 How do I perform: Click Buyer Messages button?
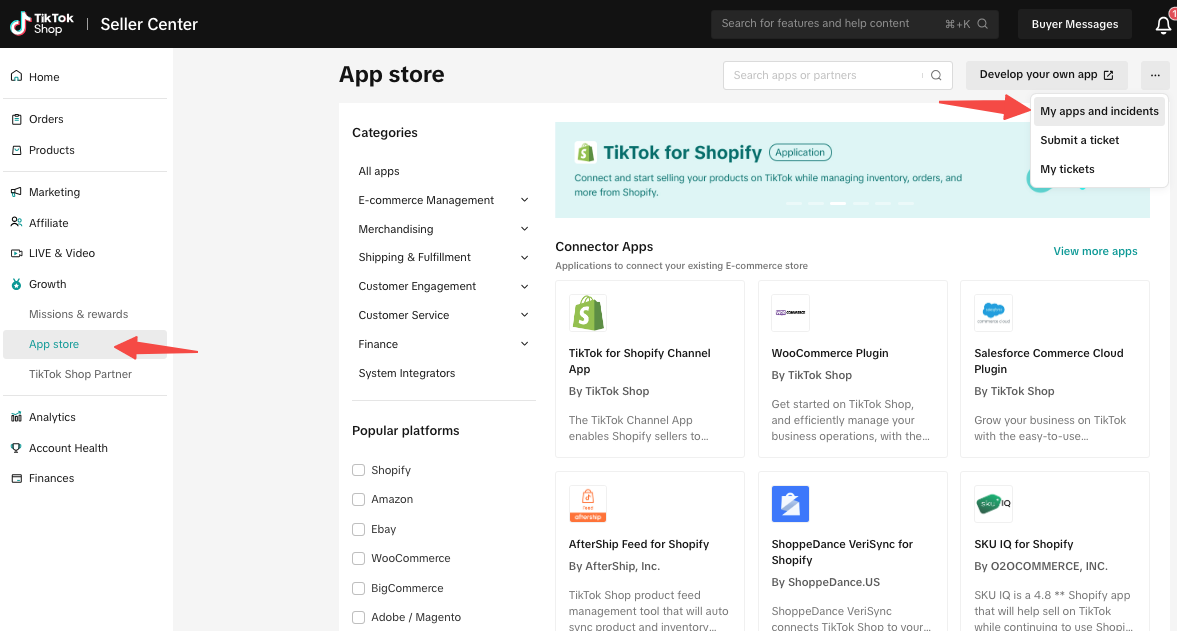[1074, 24]
